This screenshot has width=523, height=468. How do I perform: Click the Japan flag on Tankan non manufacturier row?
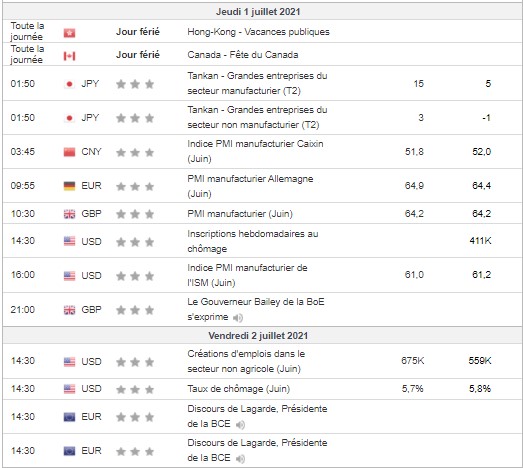click(x=69, y=118)
